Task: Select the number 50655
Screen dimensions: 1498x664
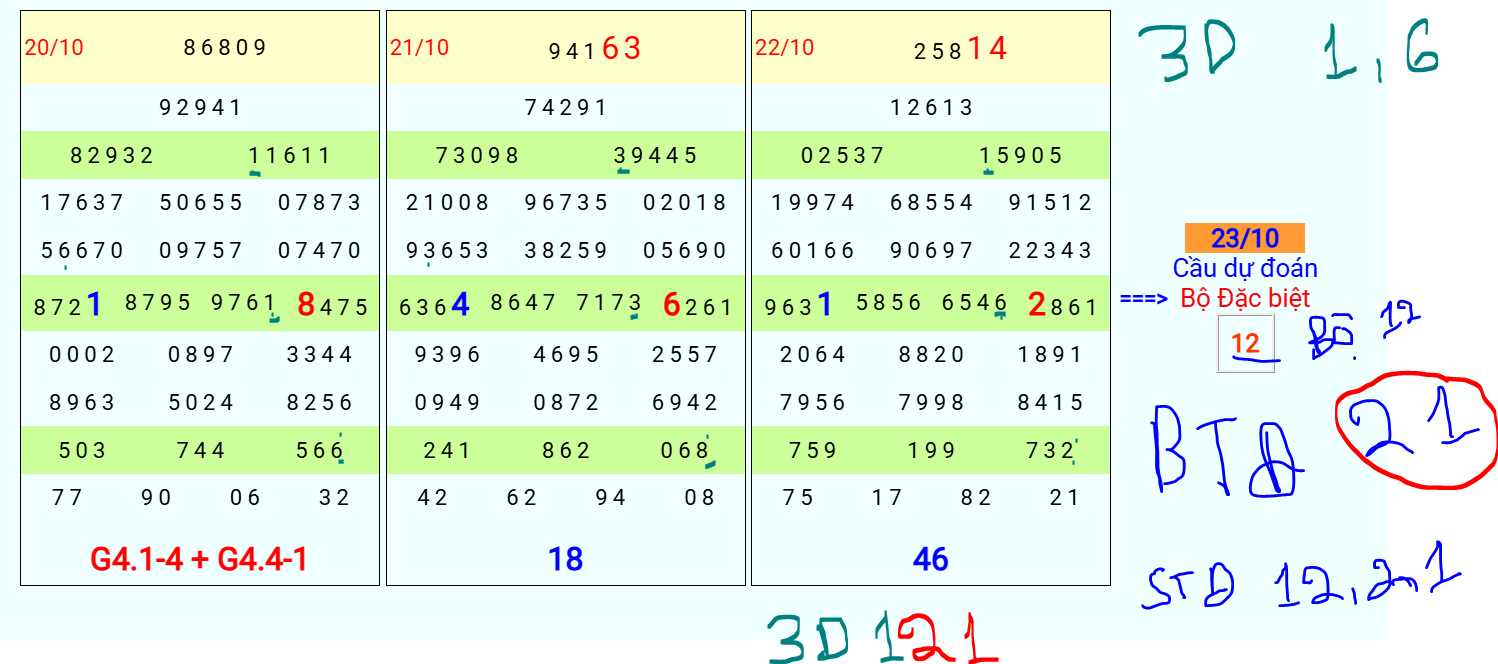Action: click(202, 202)
